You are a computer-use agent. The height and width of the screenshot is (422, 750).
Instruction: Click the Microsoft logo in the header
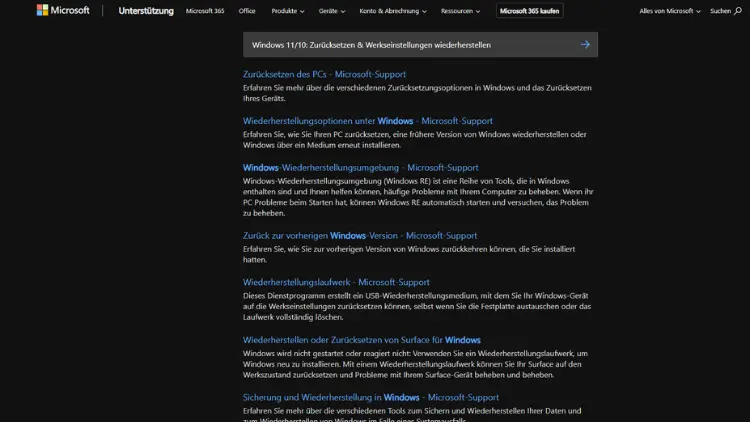point(63,10)
